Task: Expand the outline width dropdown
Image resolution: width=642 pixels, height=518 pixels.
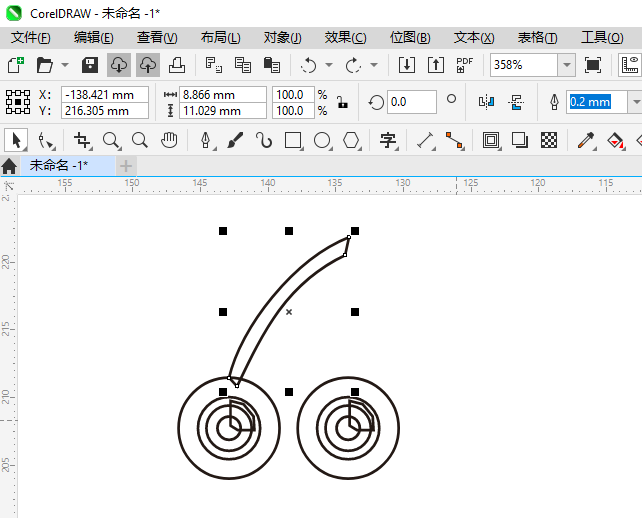Action: [x=635, y=102]
